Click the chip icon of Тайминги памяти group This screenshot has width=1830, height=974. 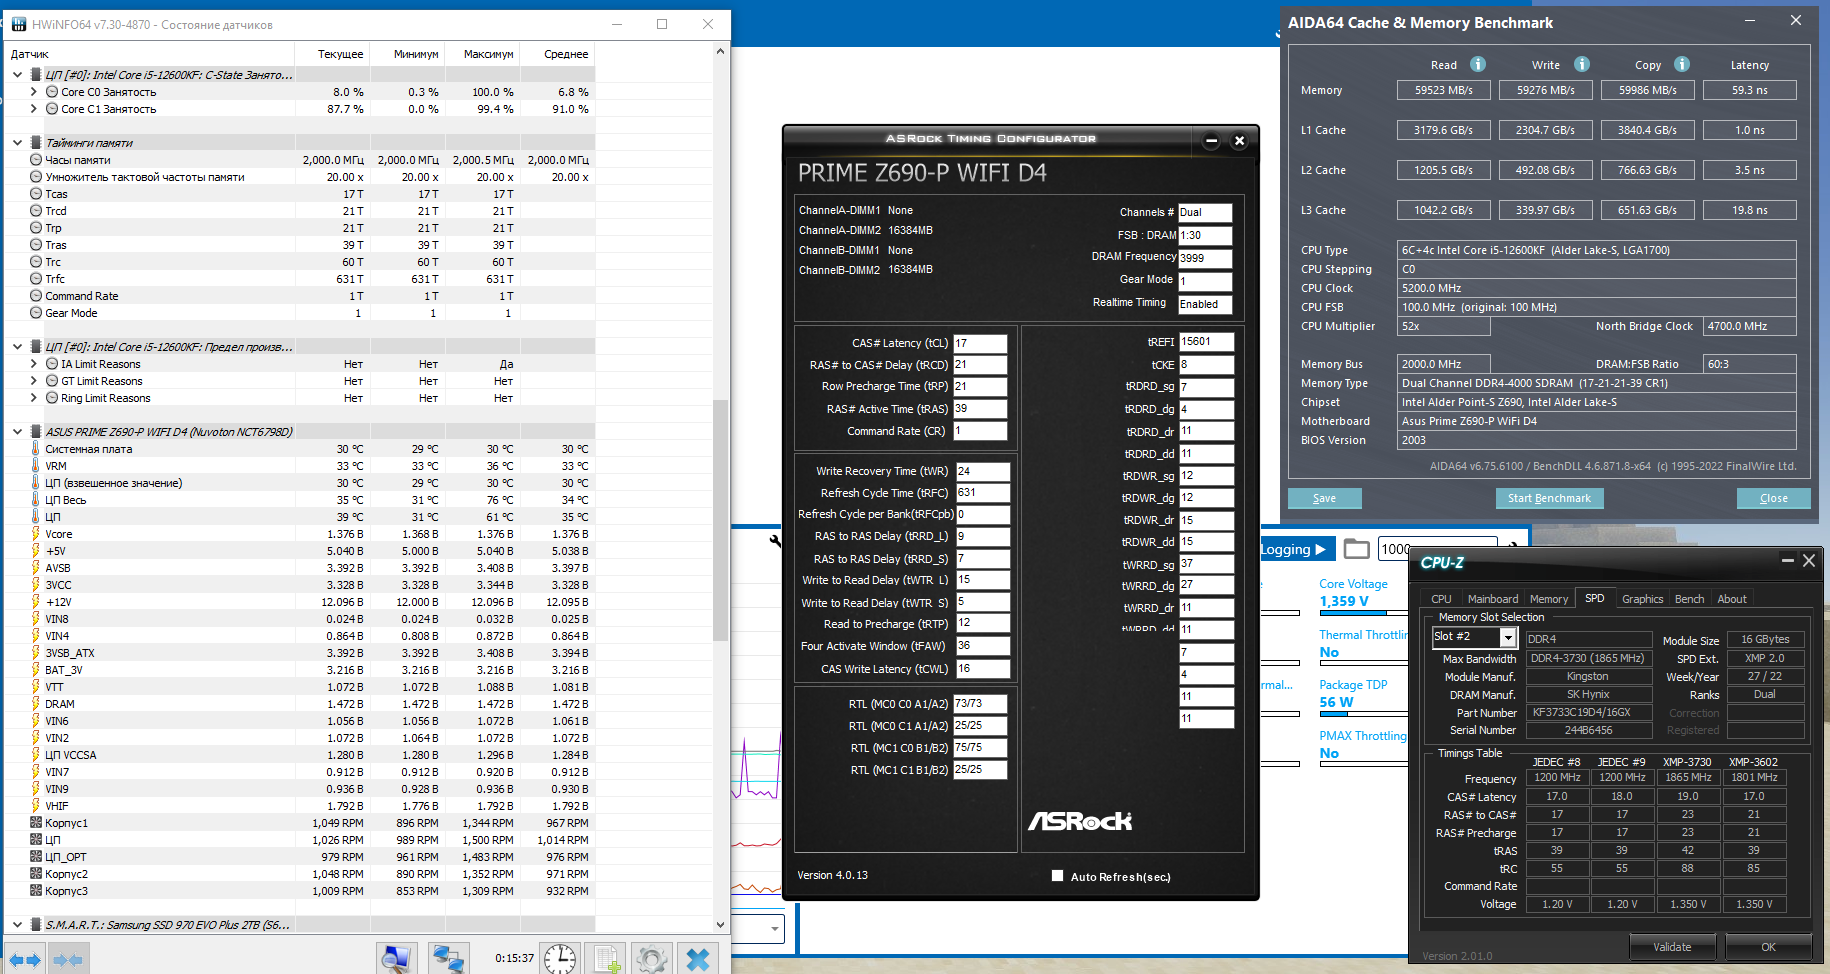(x=36, y=143)
